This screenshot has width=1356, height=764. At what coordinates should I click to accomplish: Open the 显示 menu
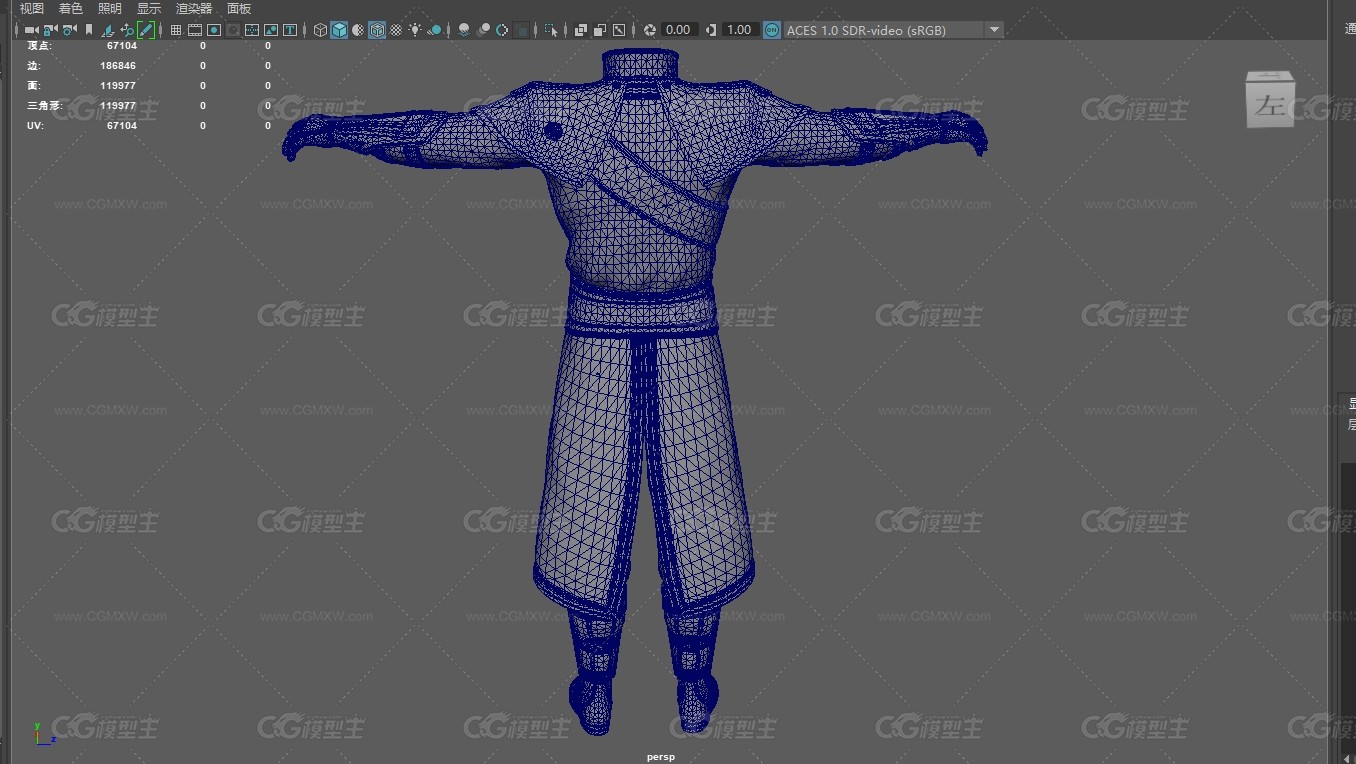(x=148, y=8)
